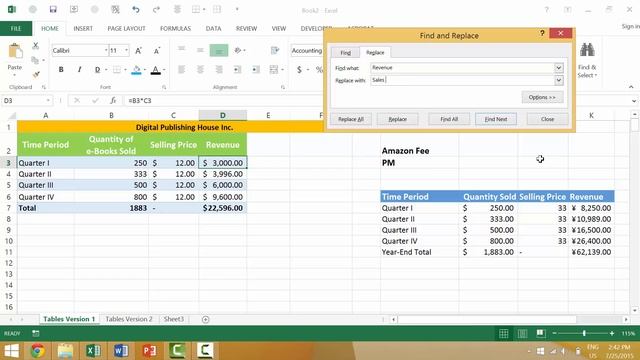640x360 pixels.
Task: Click the zoom in plus button
Action: tap(611, 333)
